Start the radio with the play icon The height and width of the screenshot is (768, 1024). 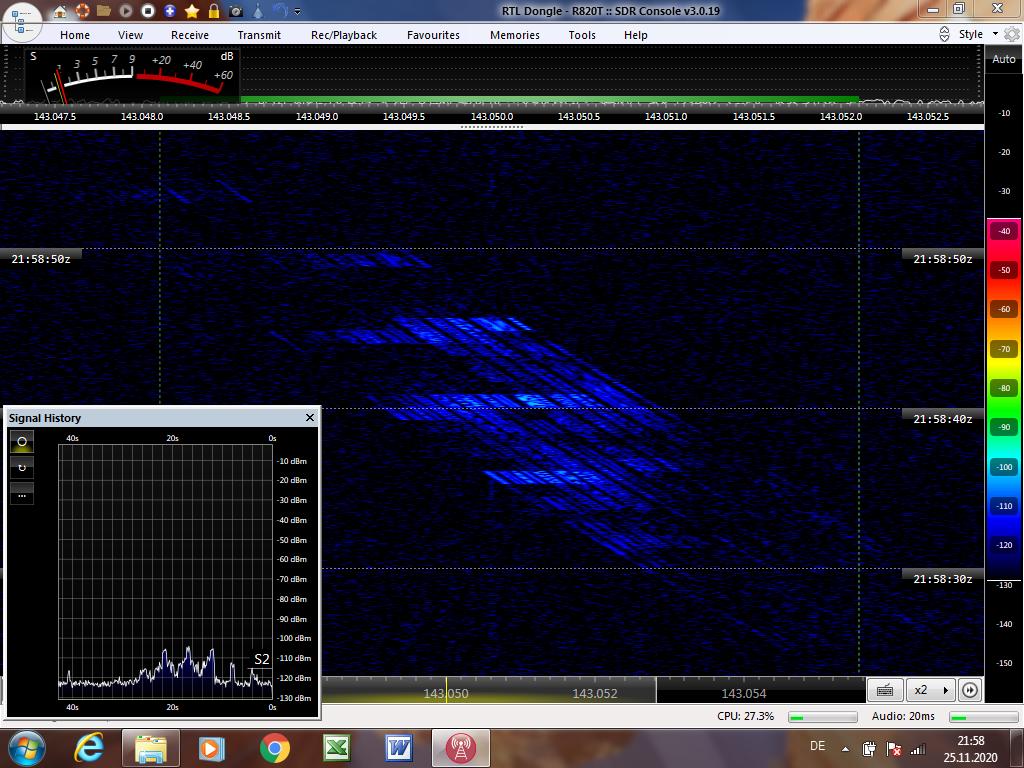[x=126, y=10]
